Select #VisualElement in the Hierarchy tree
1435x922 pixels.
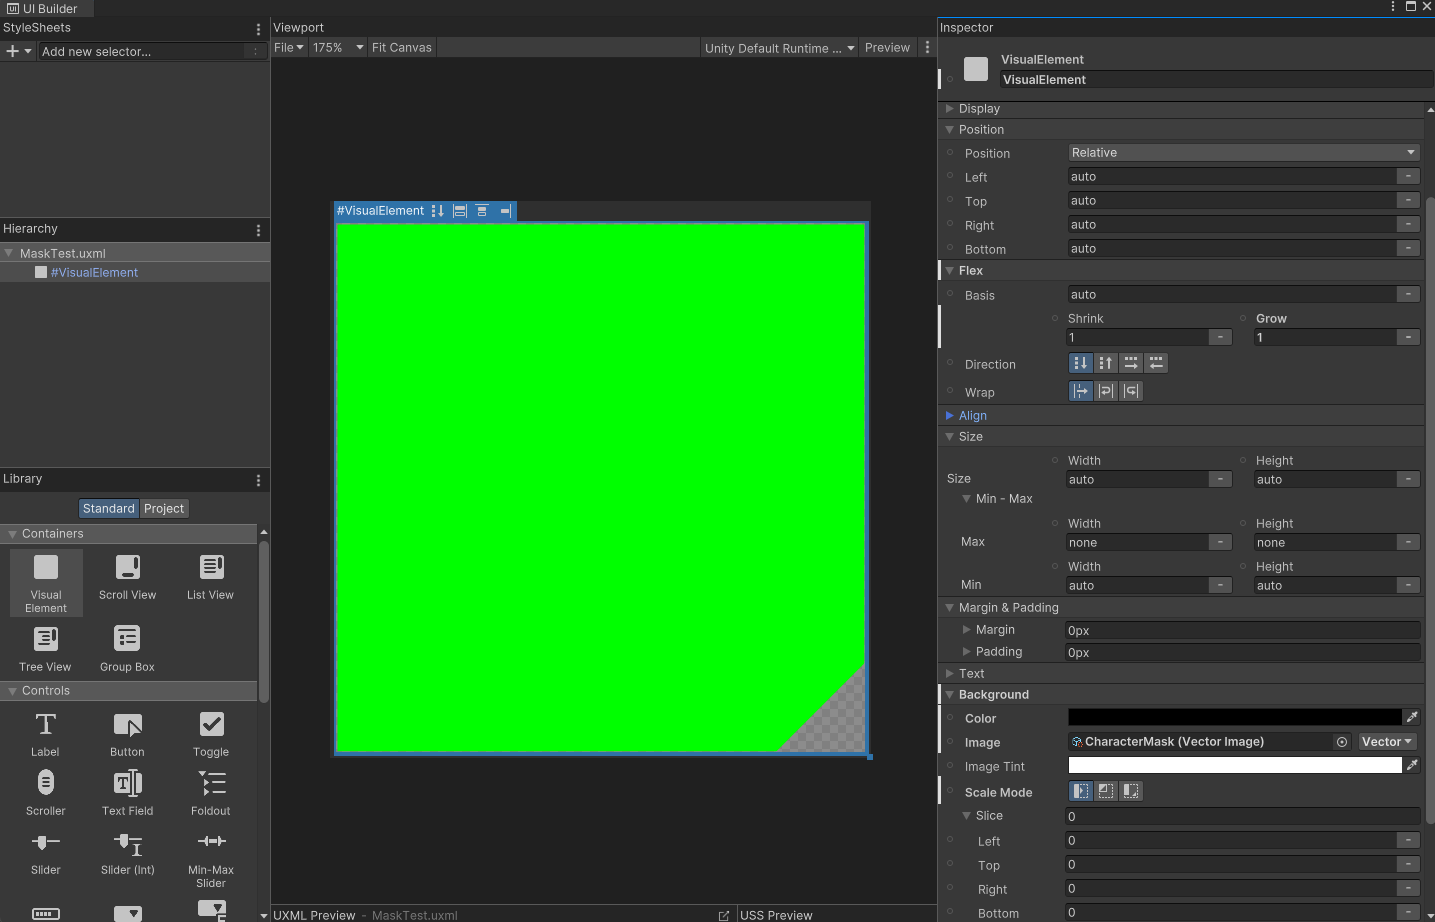click(94, 273)
